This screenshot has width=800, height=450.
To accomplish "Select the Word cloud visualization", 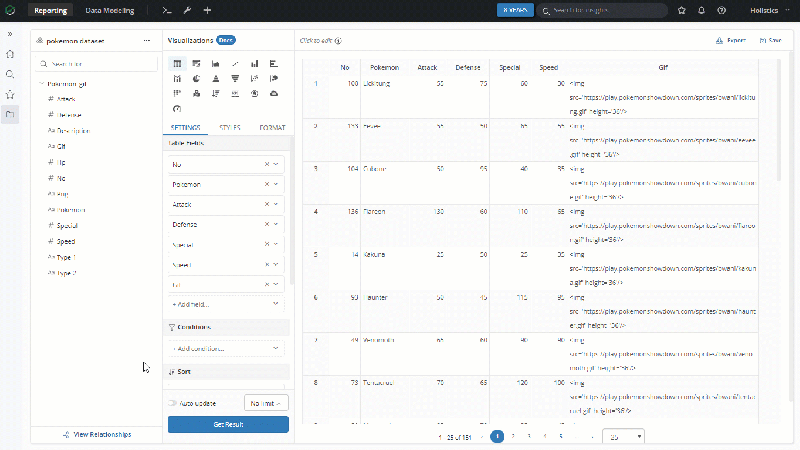I will [x=274, y=93].
